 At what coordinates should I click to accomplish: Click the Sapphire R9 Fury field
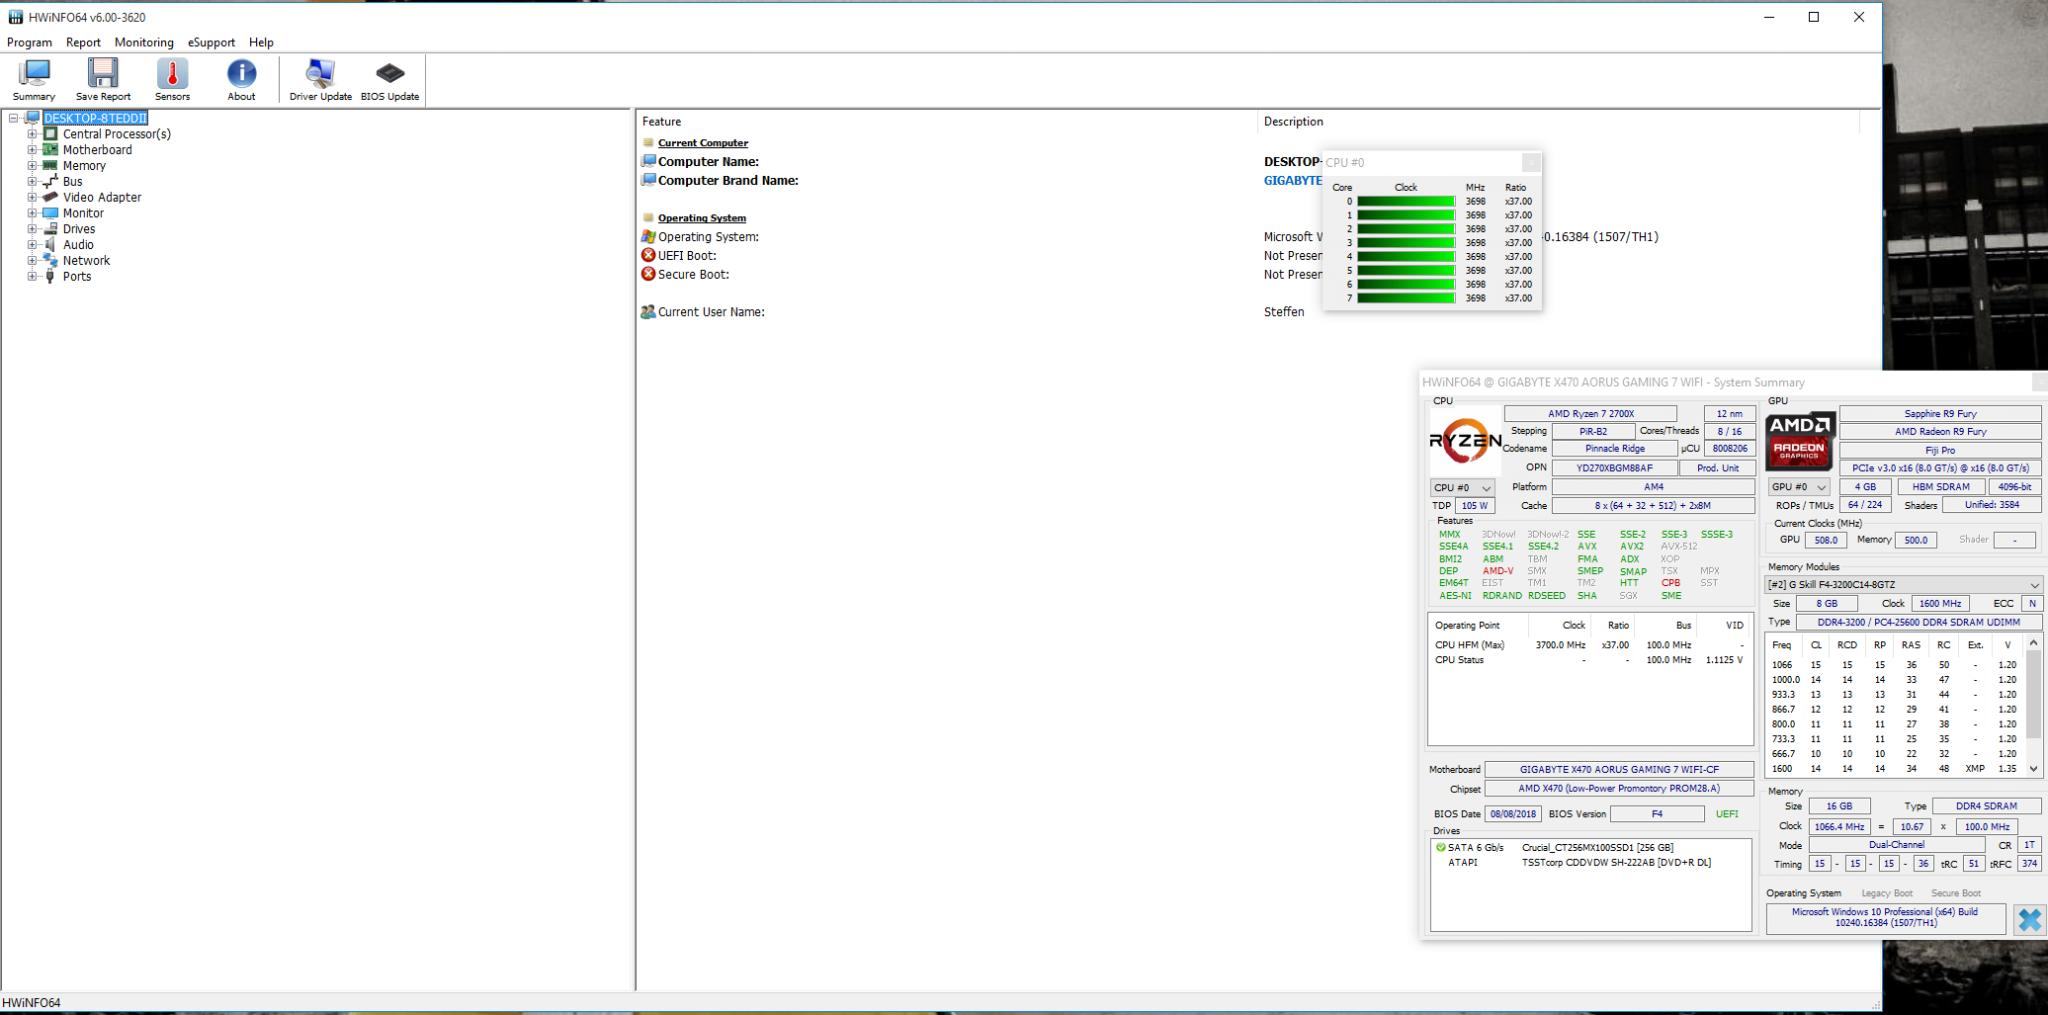(x=1940, y=414)
